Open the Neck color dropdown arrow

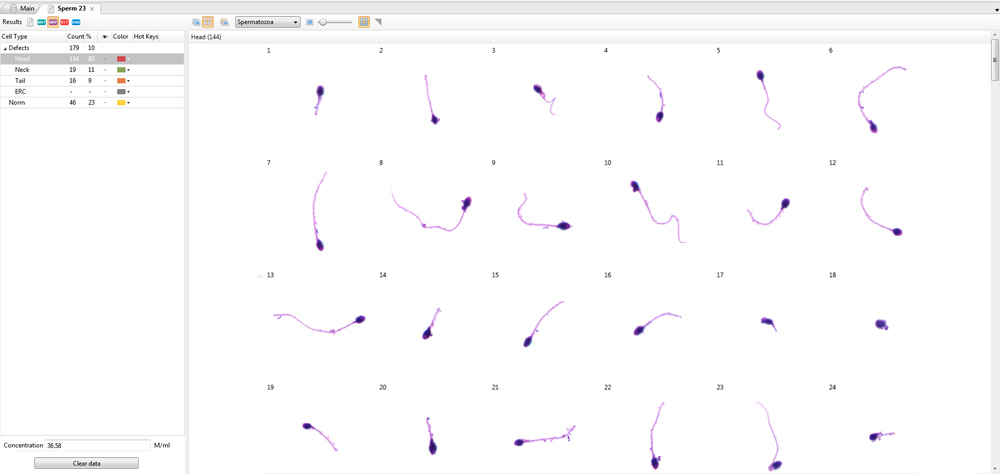click(x=129, y=70)
